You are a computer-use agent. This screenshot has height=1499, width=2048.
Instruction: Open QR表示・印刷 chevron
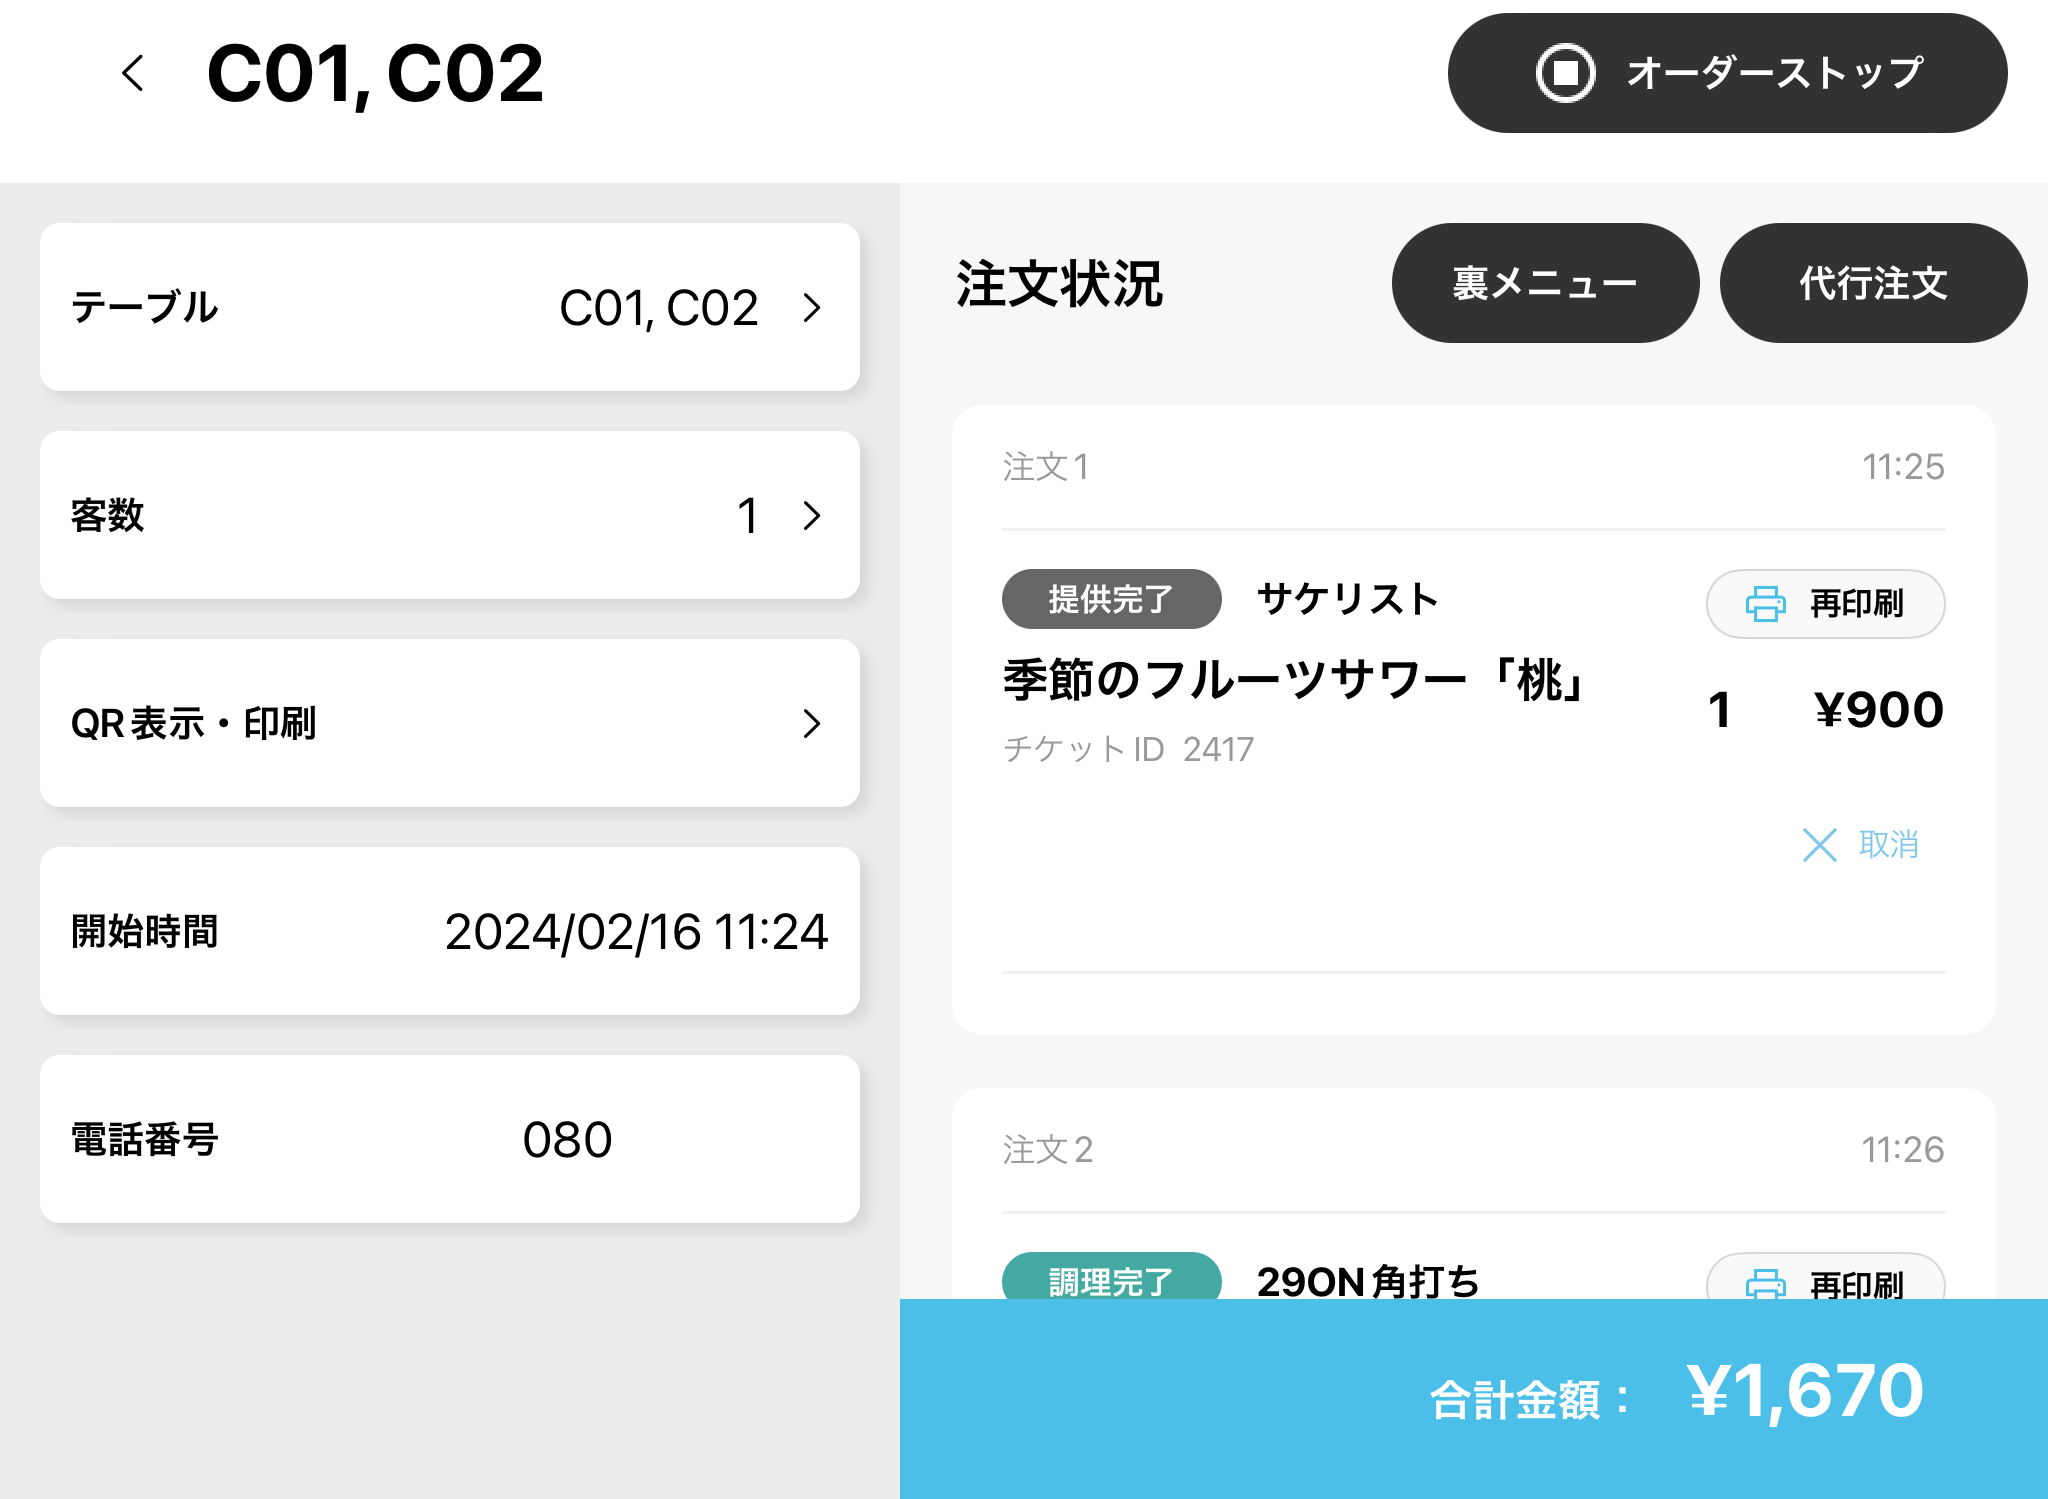point(812,723)
